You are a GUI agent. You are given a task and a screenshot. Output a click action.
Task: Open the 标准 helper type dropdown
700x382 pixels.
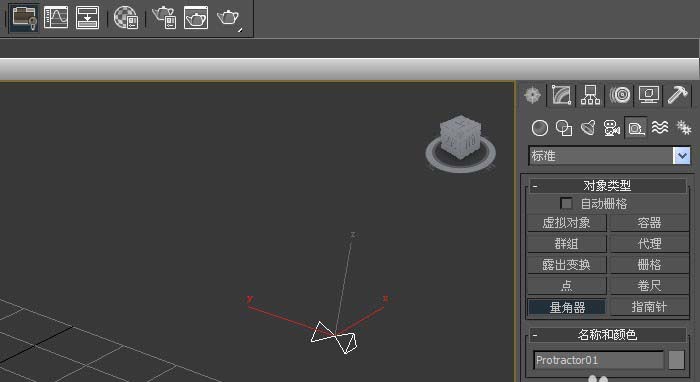pyautogui.click(x=682, y=156)
